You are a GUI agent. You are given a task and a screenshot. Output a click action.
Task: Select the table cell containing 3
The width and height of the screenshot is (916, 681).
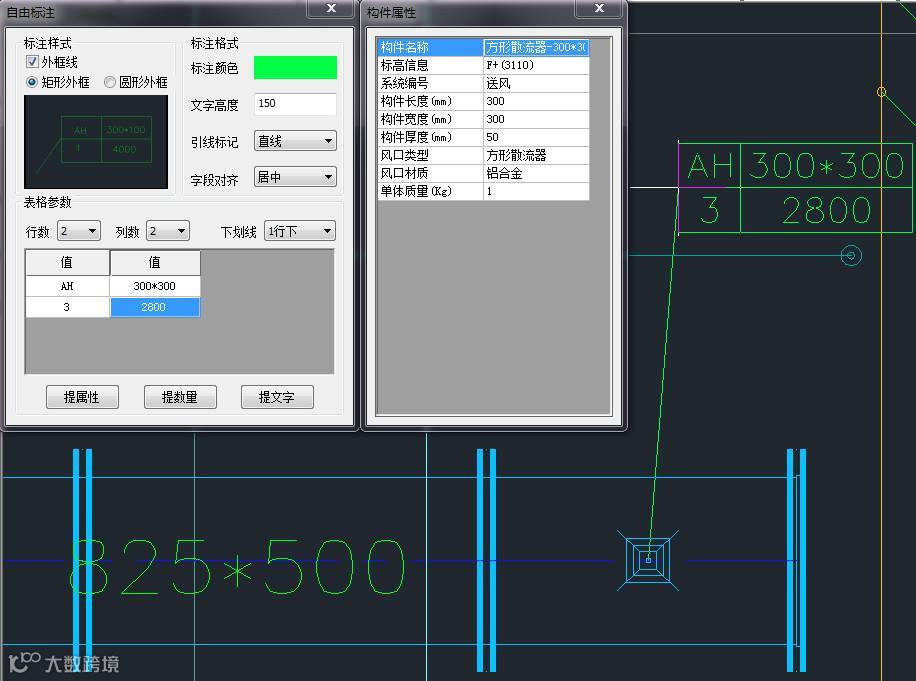point(67,307)
